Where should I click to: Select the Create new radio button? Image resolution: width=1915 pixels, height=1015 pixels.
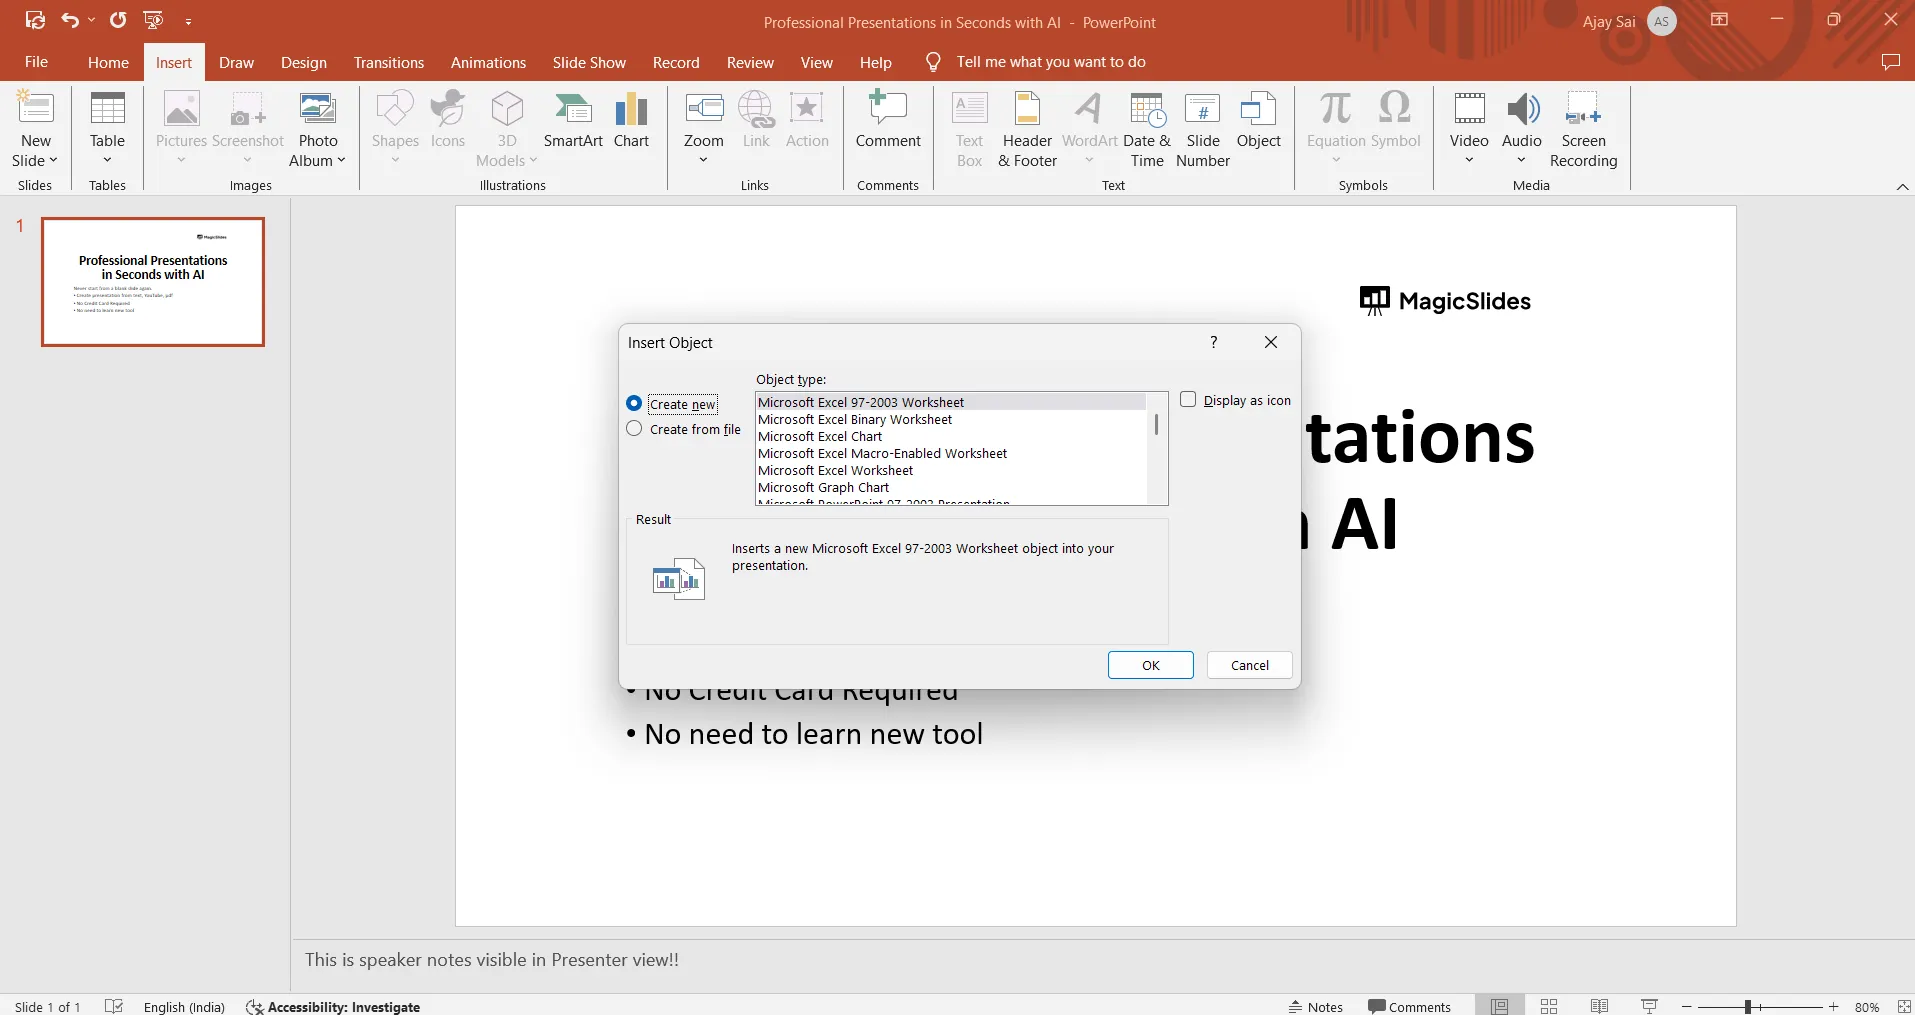(634, 404)
